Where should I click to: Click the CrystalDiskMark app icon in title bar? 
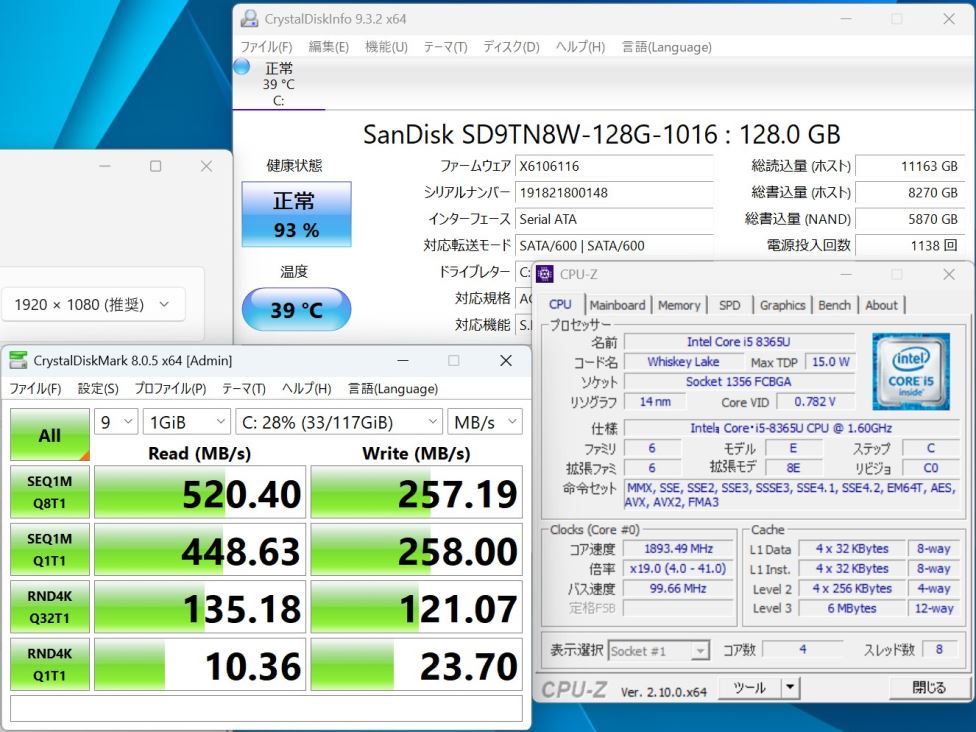point(19,360)
